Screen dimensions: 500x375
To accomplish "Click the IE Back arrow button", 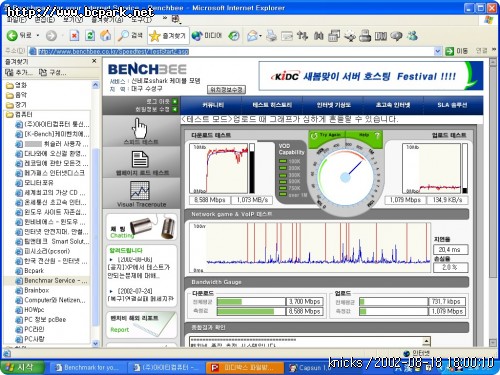I will click(x=12, y=36).
